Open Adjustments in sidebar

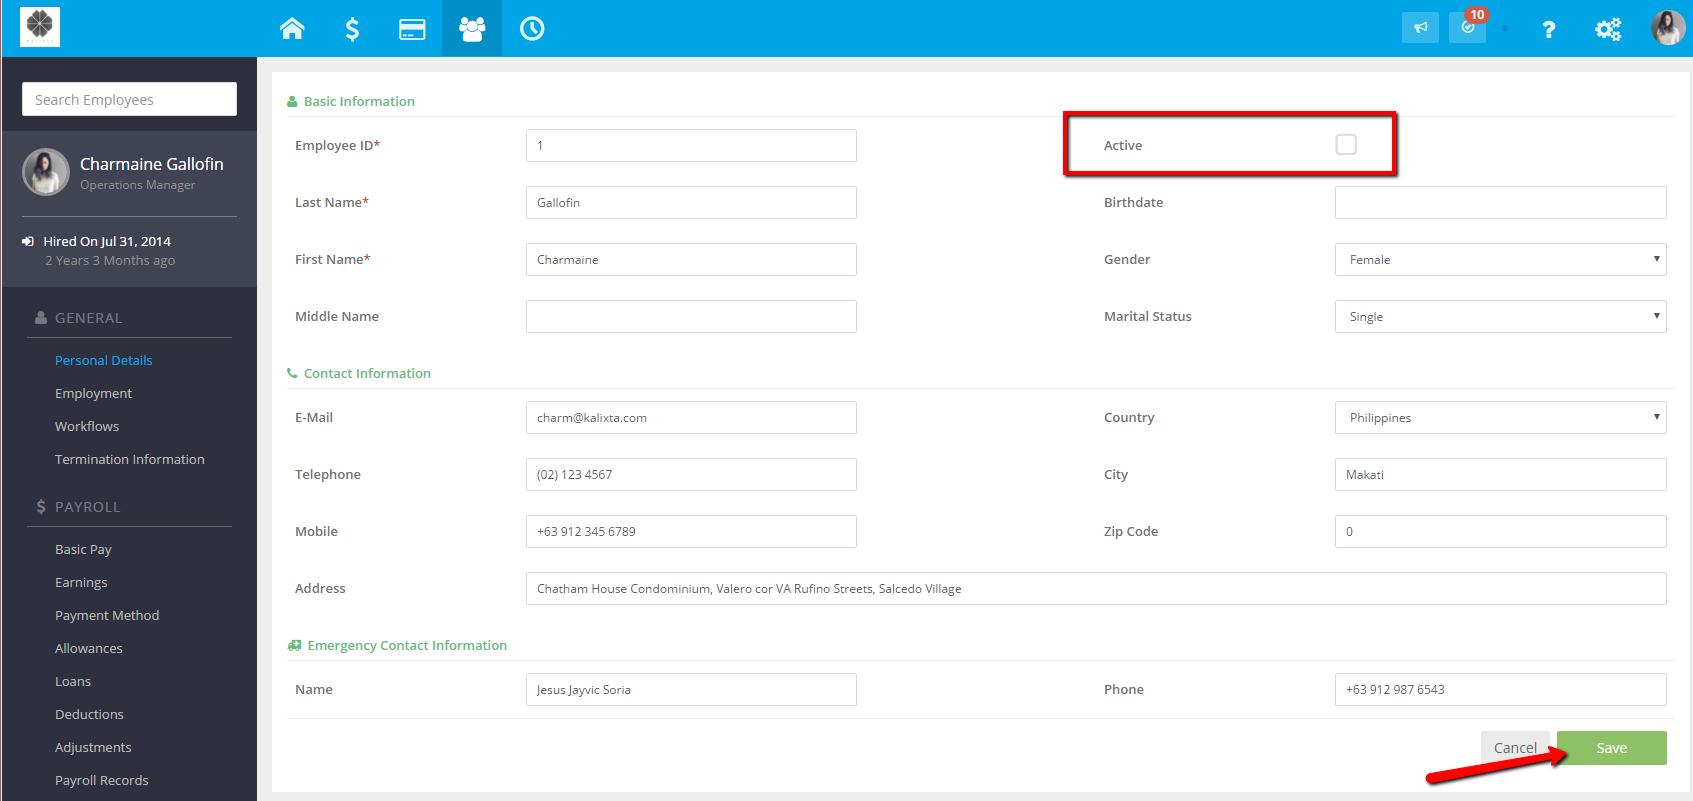pyautogui.click(x=93, y=748)
